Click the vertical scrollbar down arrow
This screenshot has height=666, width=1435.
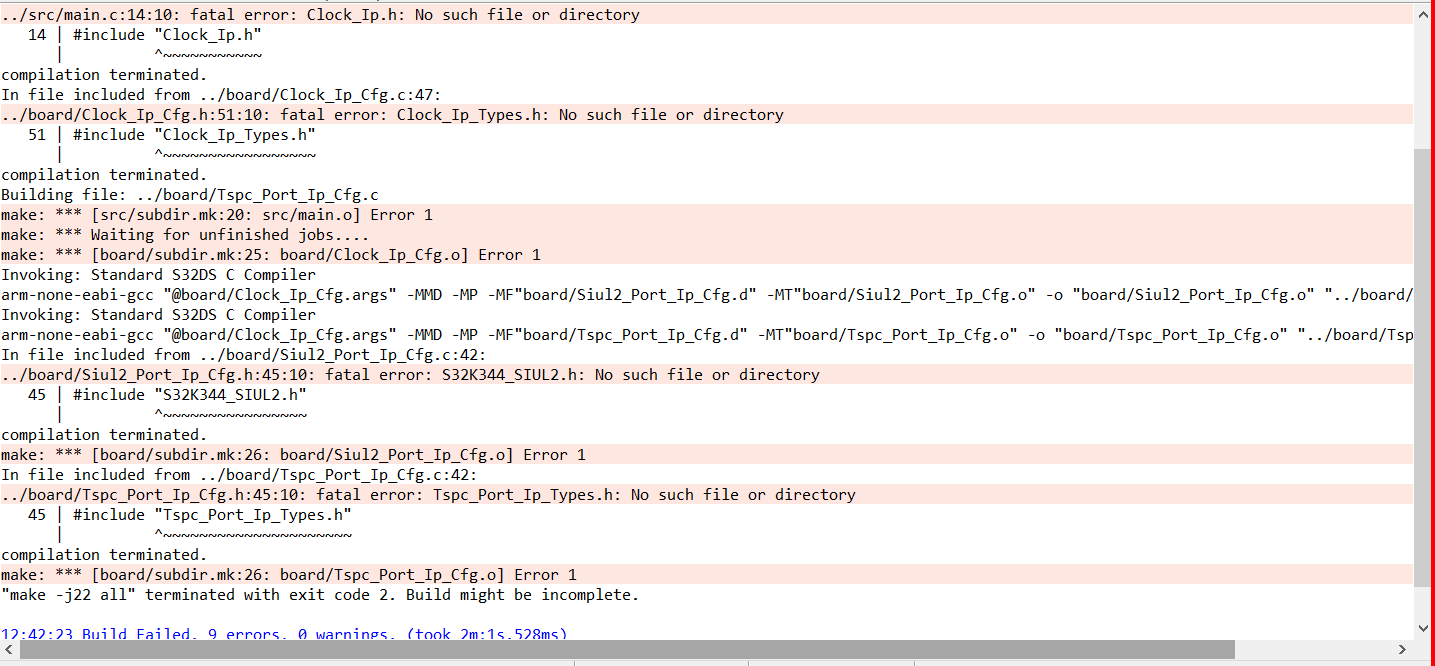pyautogui.click(x=1424, y=629)
